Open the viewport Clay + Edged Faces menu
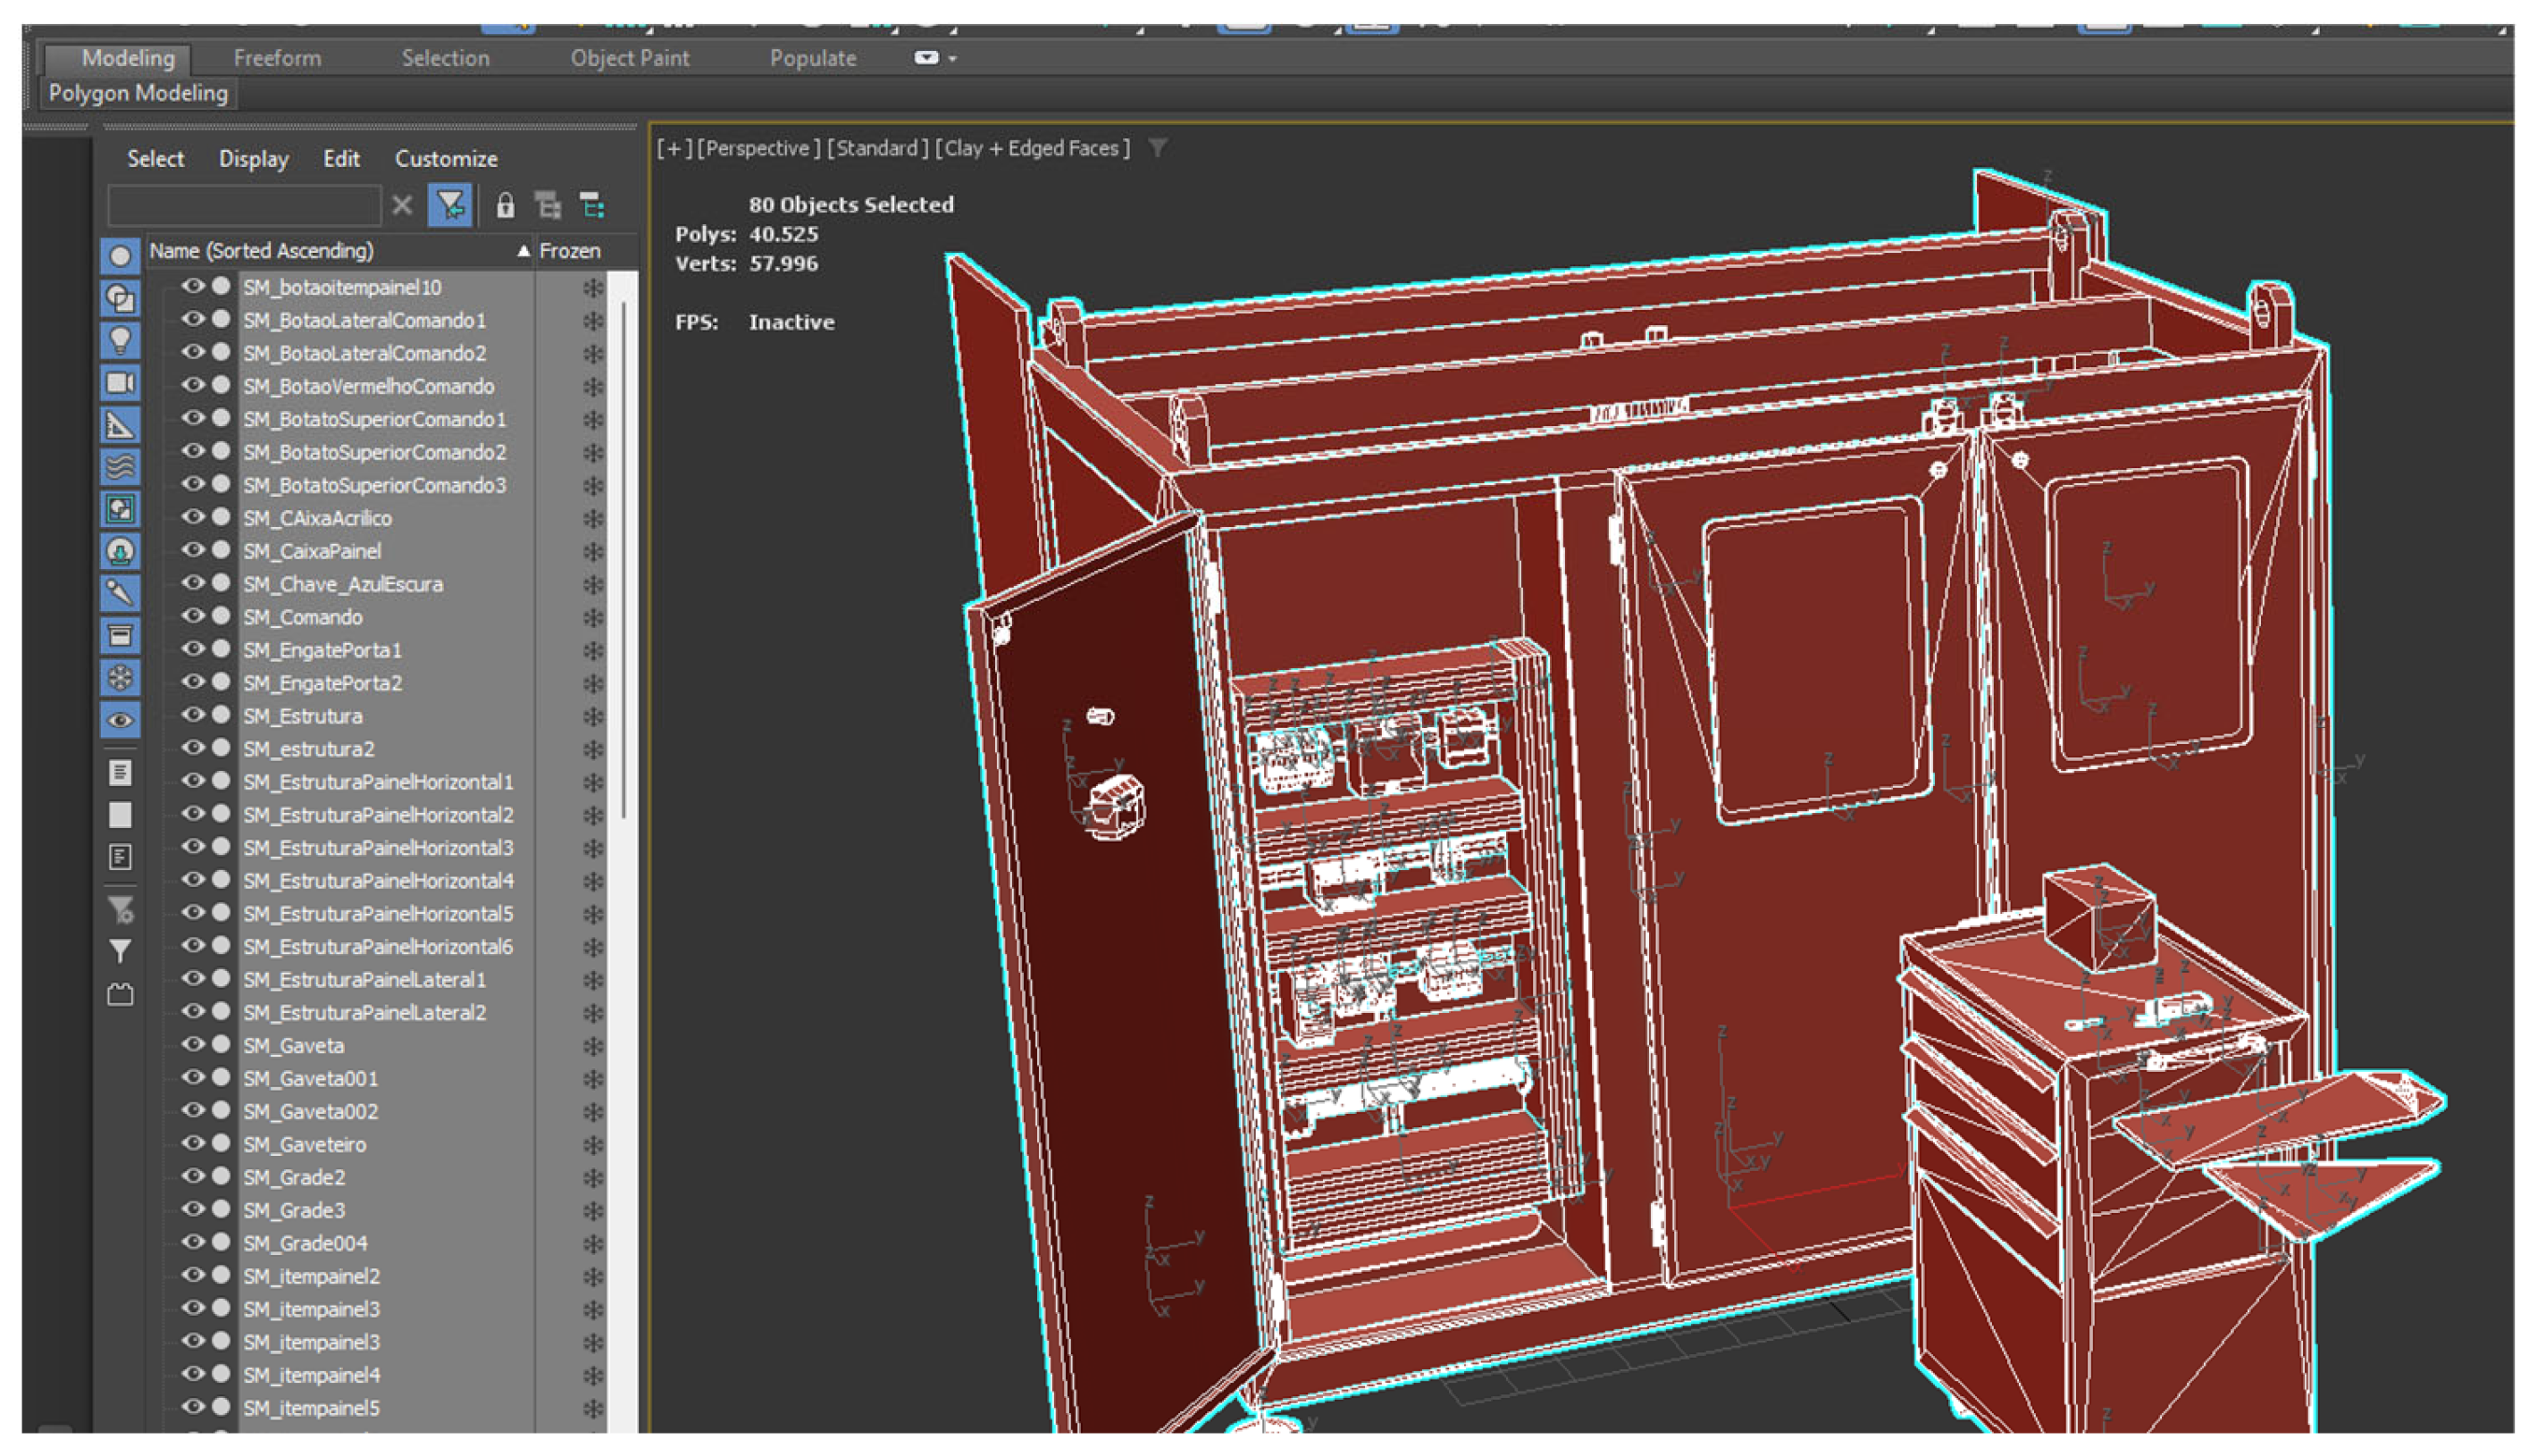The height and width of the screenshot is (1456, 2537). [x=1032, y=149]
